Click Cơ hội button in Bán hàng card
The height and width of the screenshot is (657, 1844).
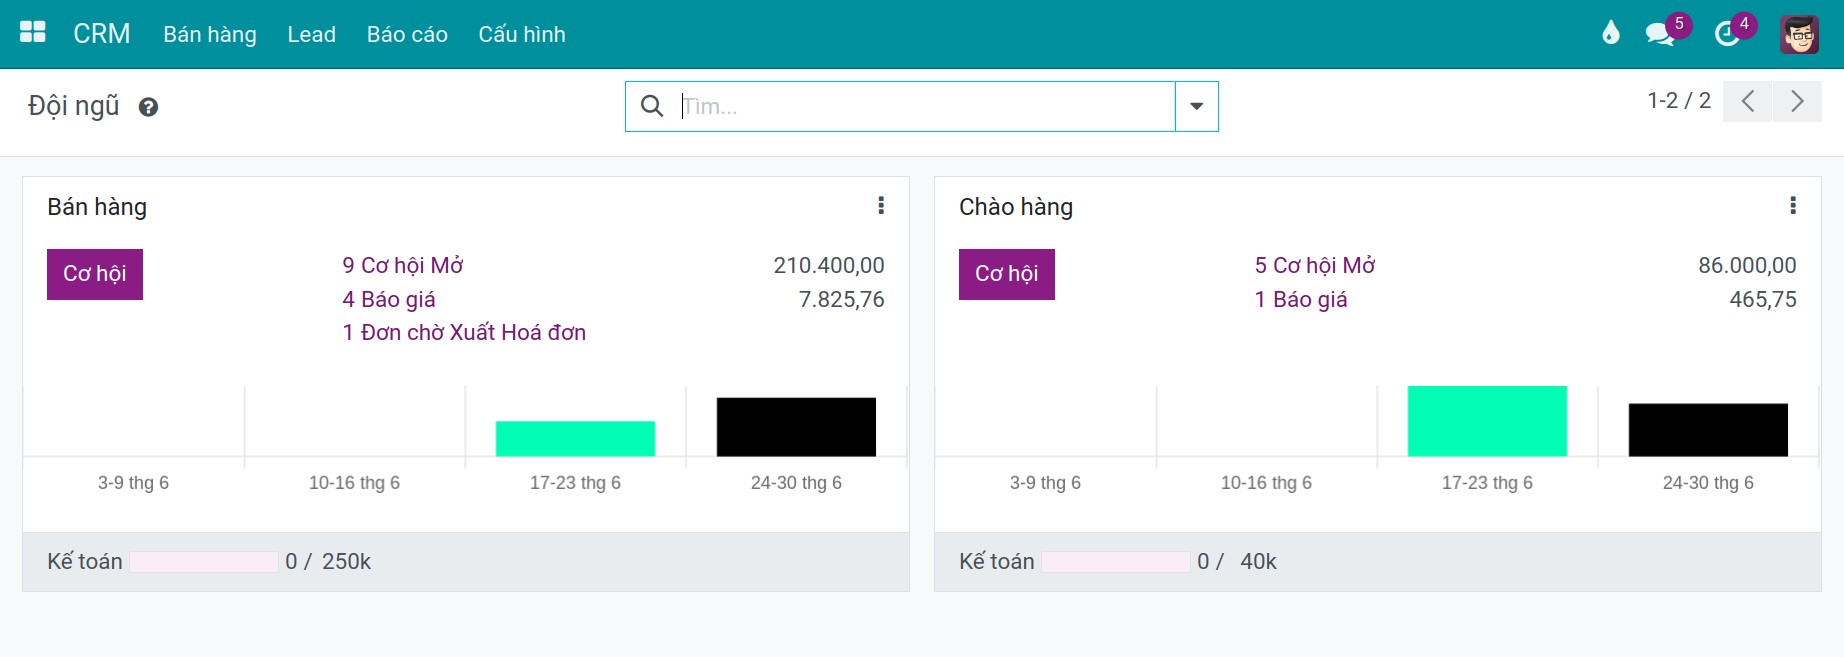coord(95,274)
